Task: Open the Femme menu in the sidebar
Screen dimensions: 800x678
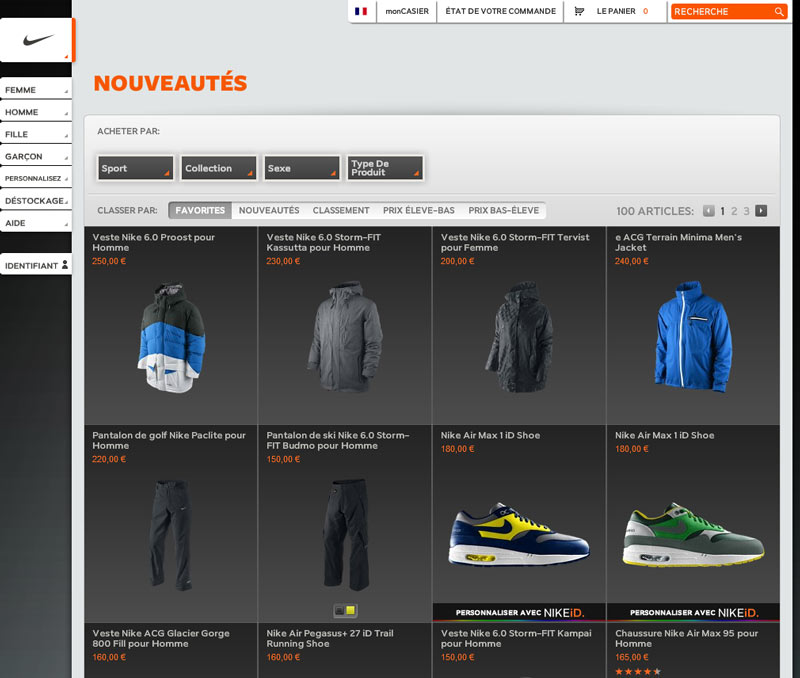Action: point(35,90)
